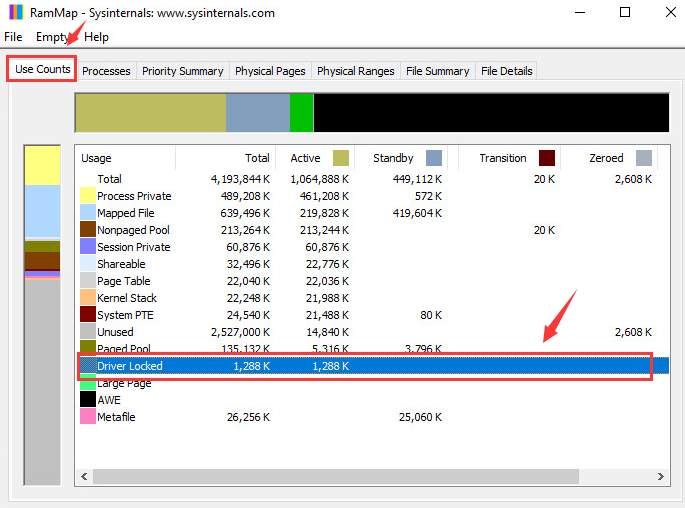The image size is (685, 508).
Task: Open the Physical Pages tab
Action: (x=270, y=71)
